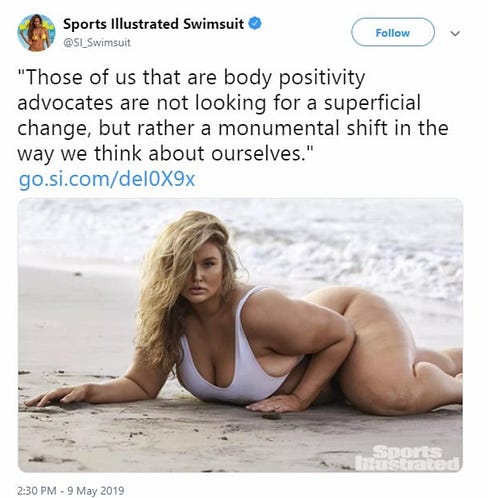
Task: Click the Follow button
Action: [393, 32]
